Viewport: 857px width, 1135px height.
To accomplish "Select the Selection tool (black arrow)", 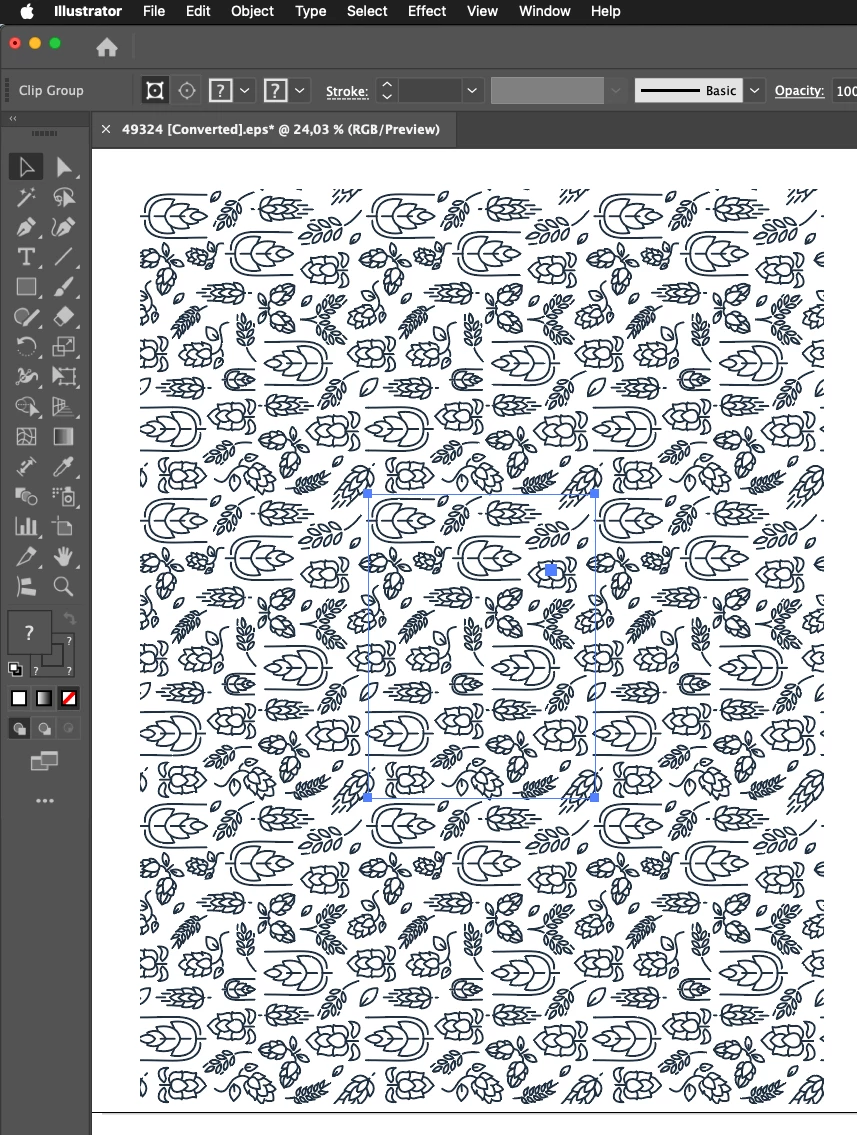I will pos(26,167).
